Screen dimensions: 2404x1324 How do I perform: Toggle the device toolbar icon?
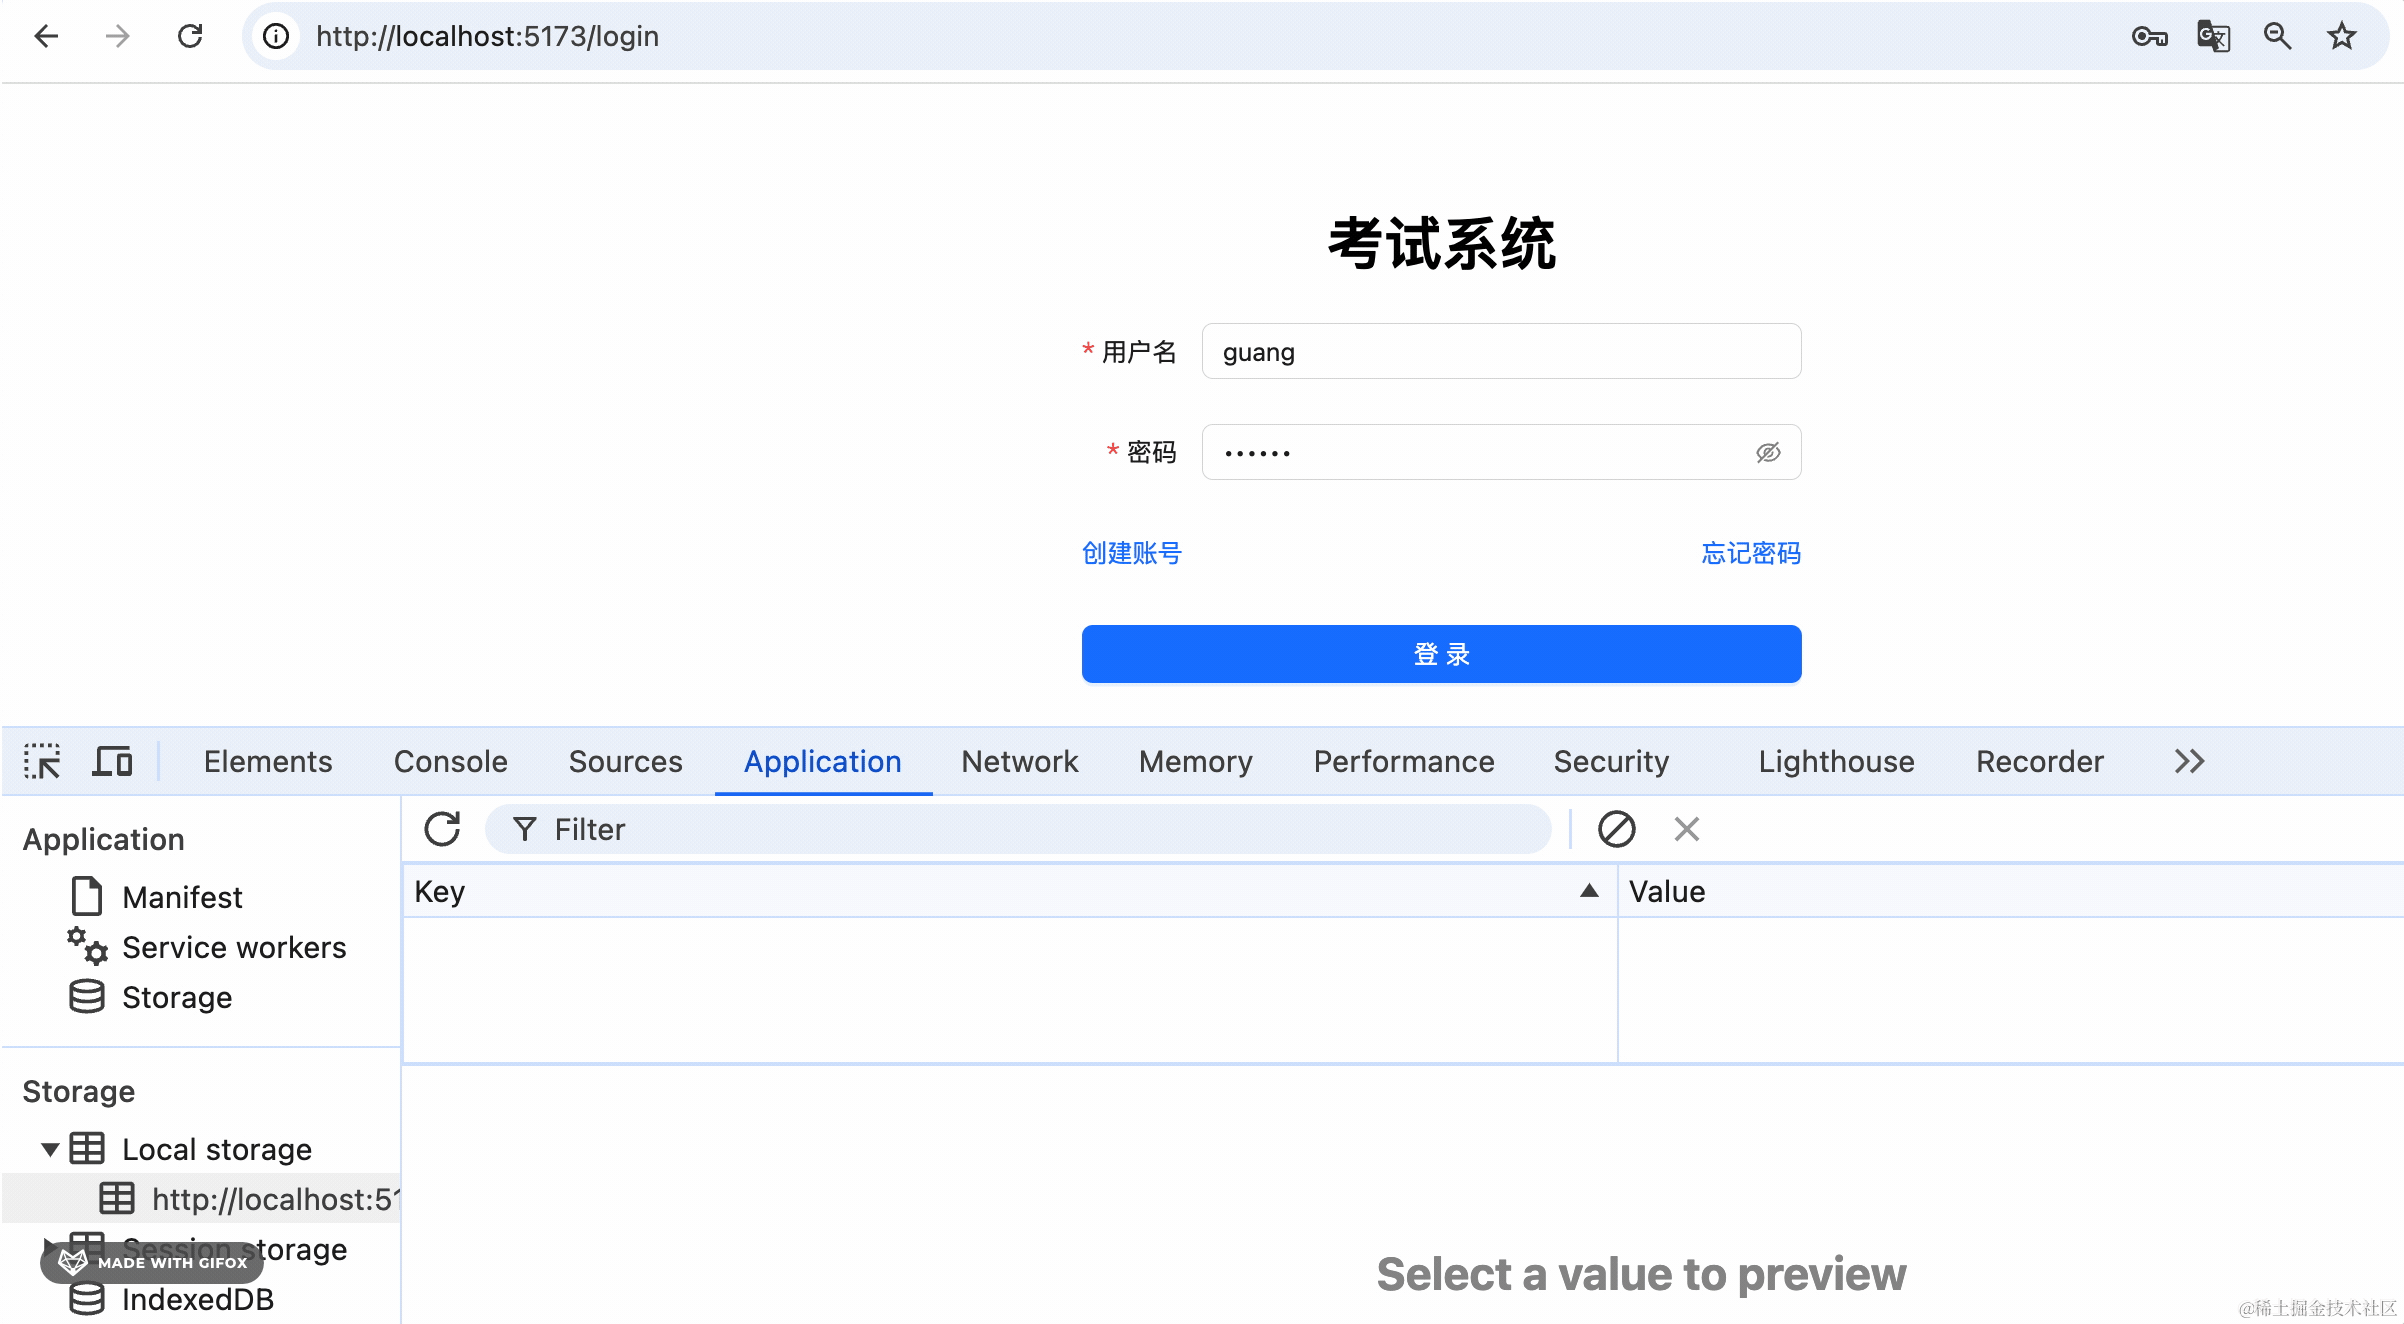coord(112,762)
